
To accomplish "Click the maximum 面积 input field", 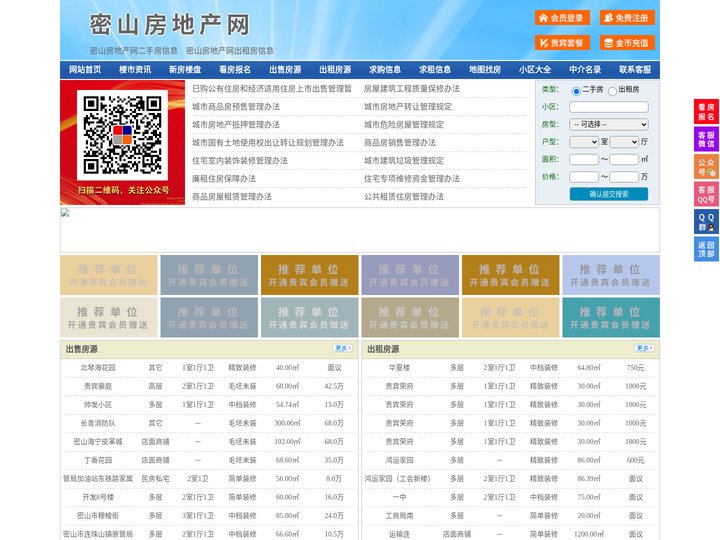I will click(x=624, y=159).
